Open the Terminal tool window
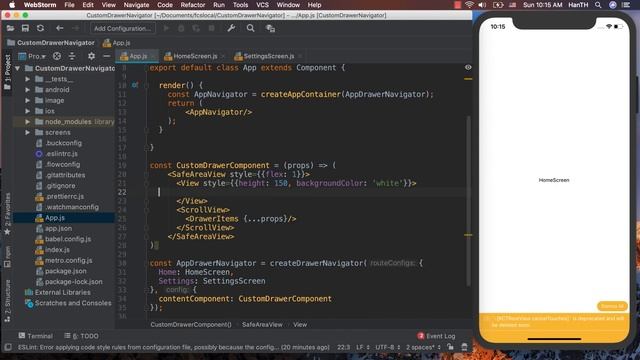Viewport: 640px width, 360px height. (x=36, y=336)
